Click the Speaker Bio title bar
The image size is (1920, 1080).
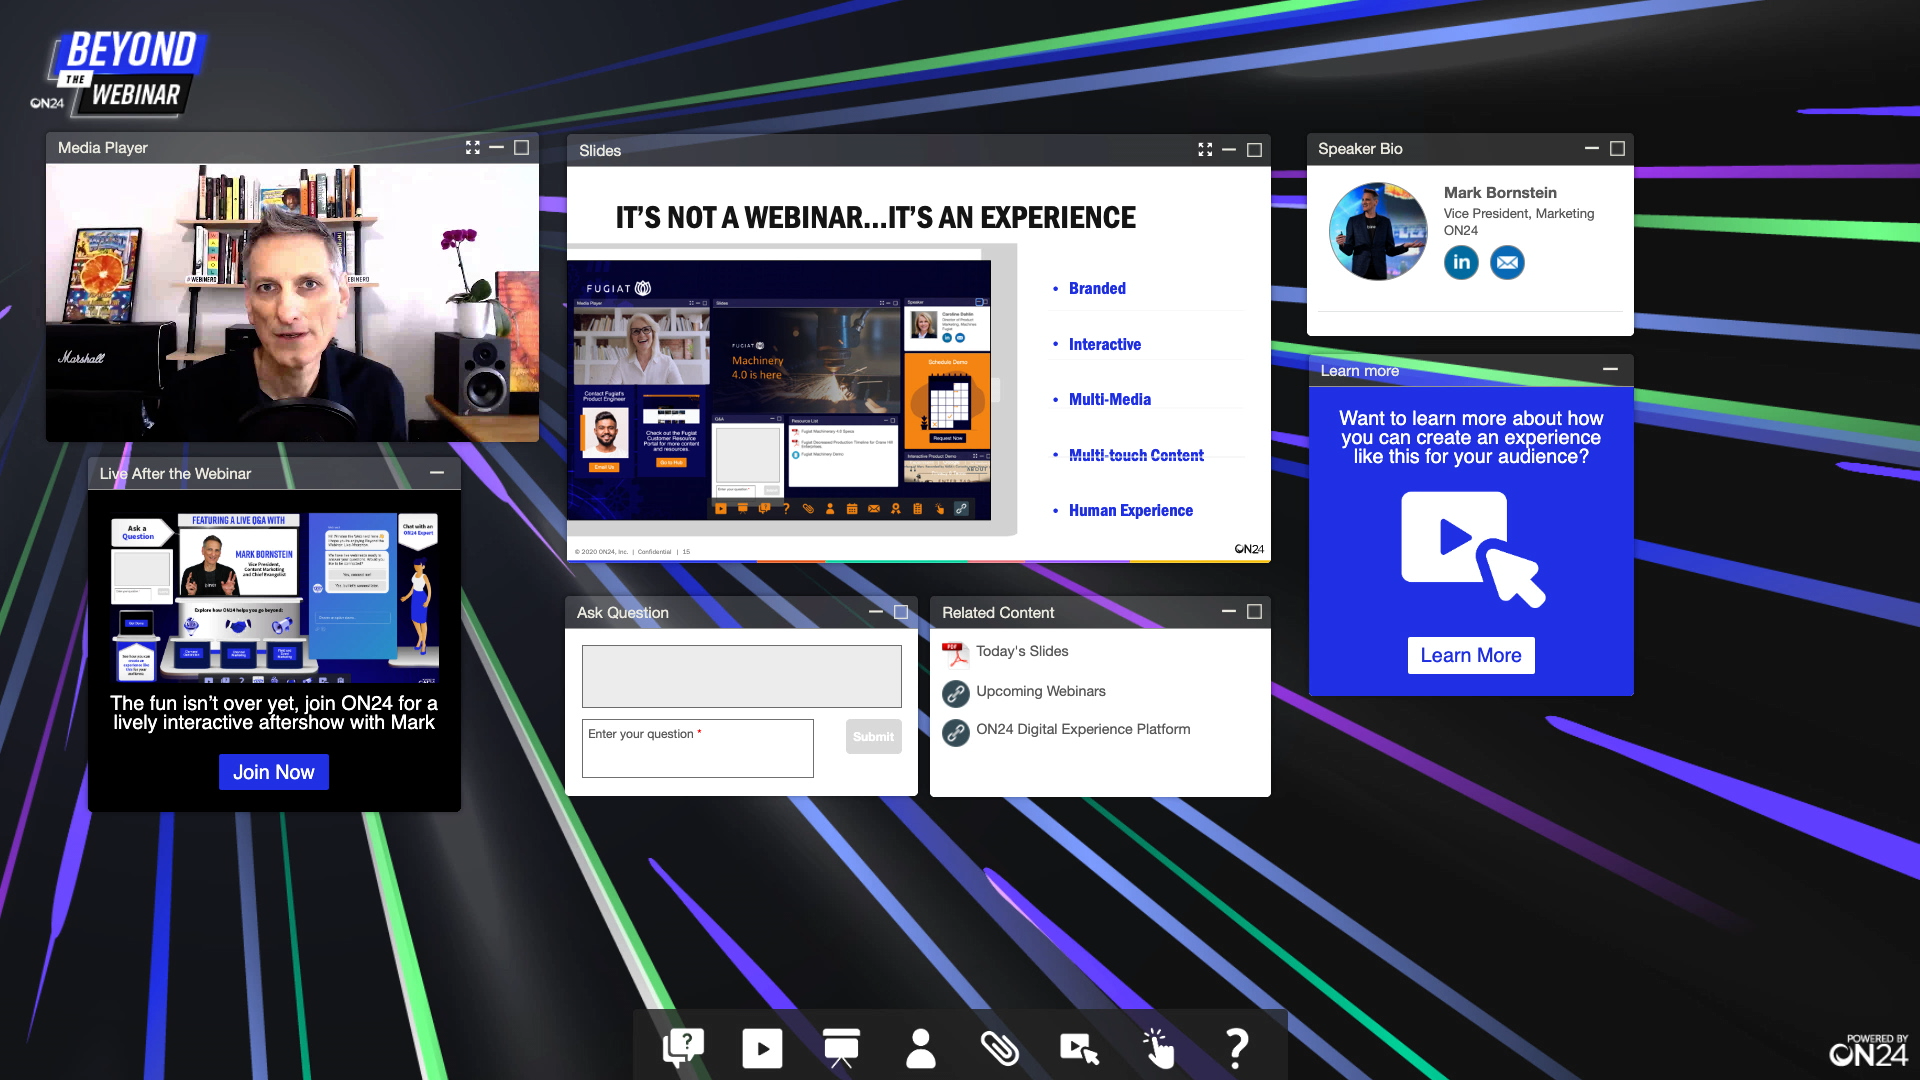point(1470,148)
